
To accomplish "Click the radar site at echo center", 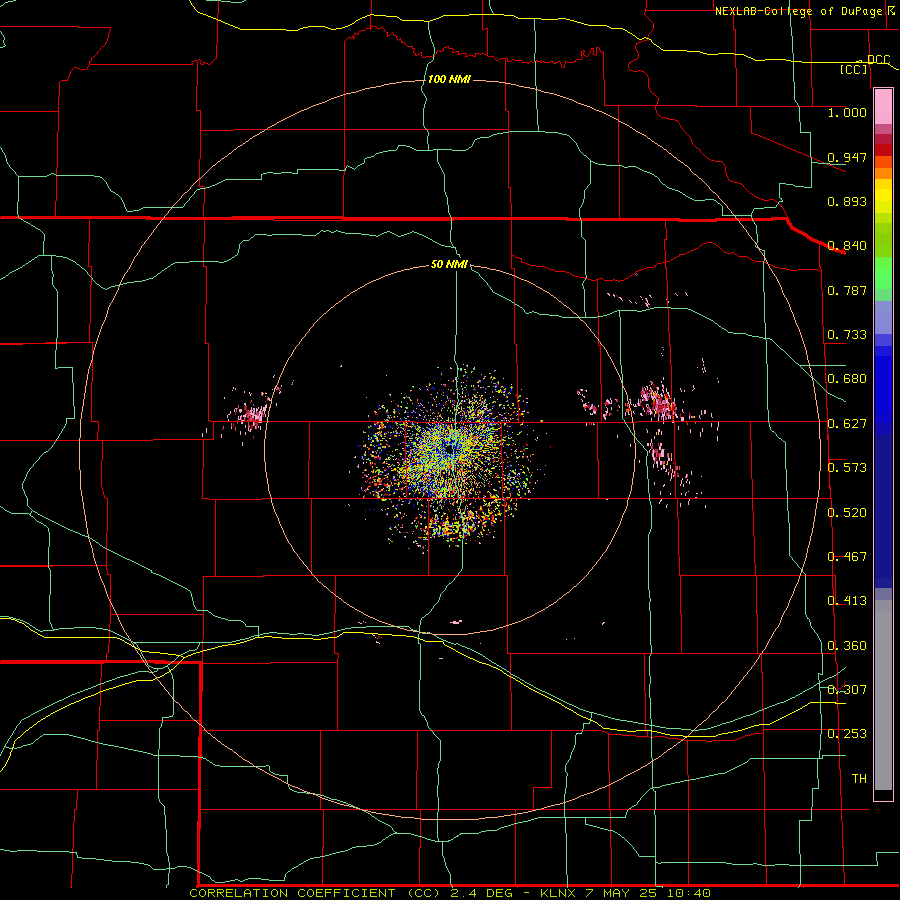I will tap(451, 449).
